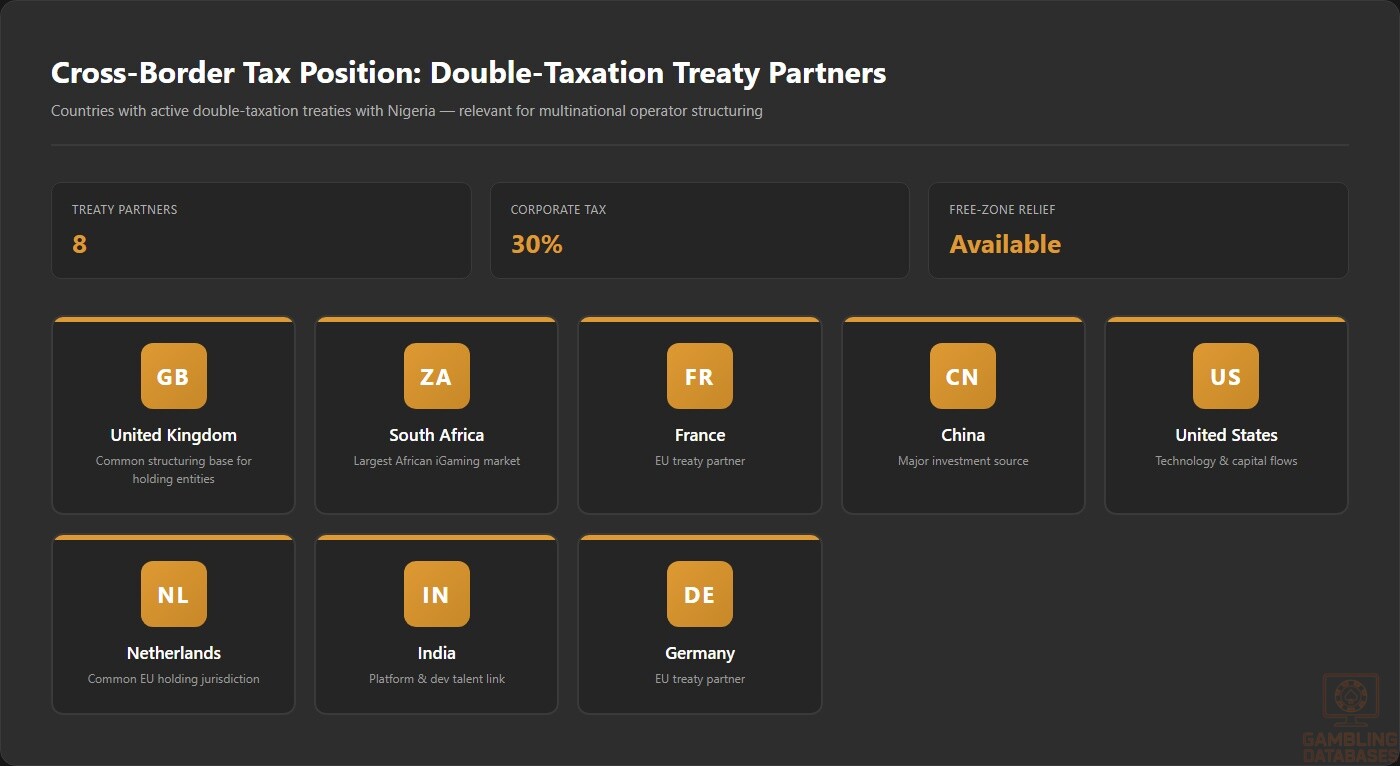Click the DE country badge

point(699,594)
